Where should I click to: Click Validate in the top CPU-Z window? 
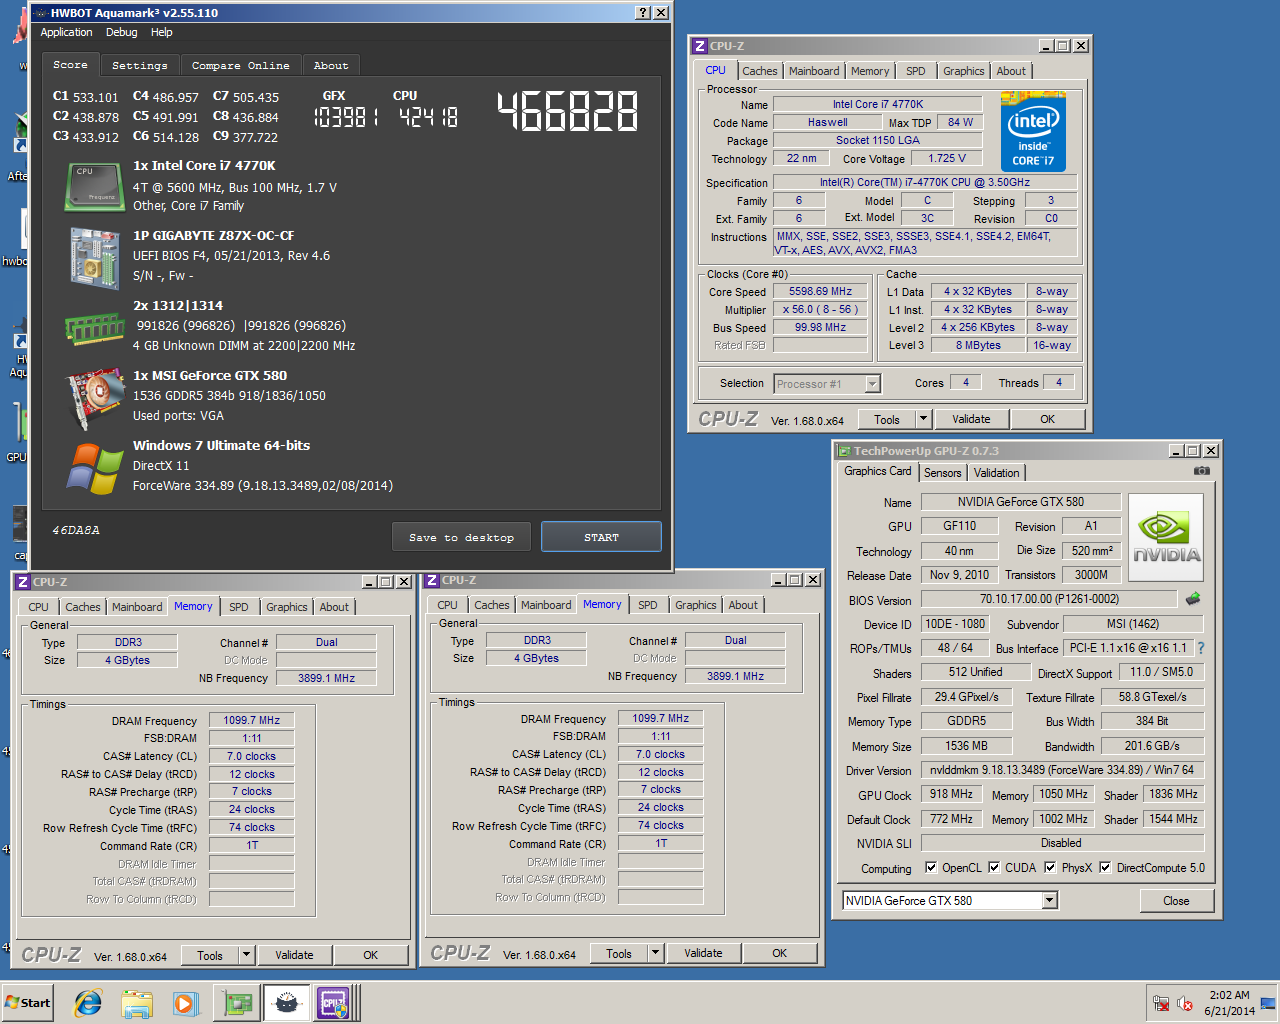[971, 419]
